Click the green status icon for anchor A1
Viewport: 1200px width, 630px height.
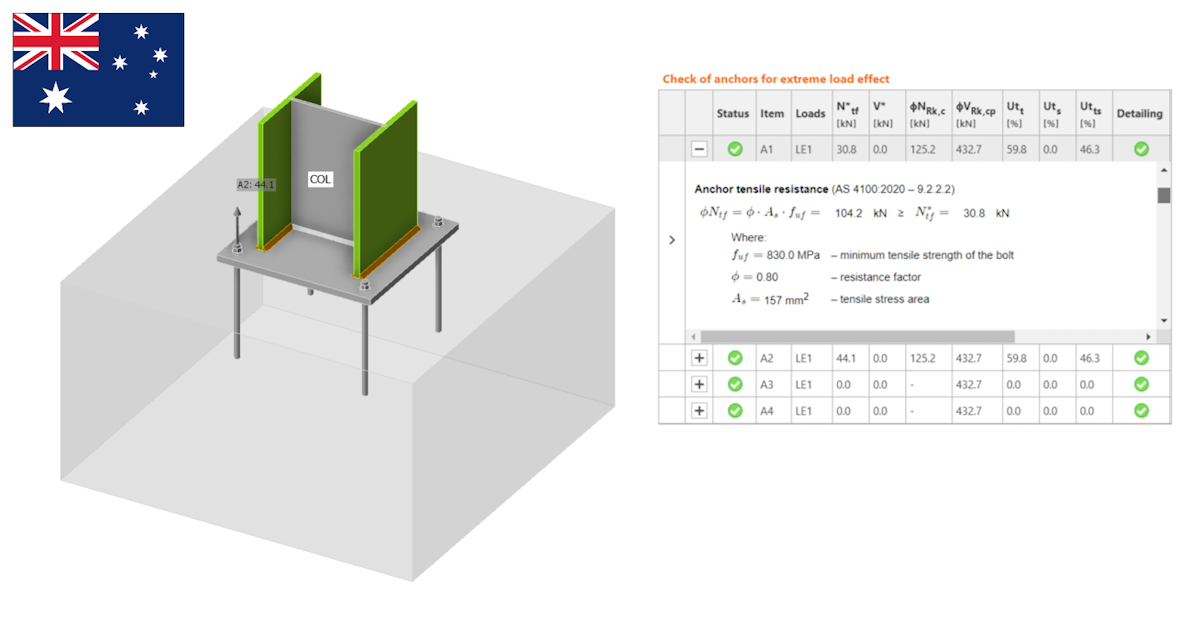(x=733, y=148)
